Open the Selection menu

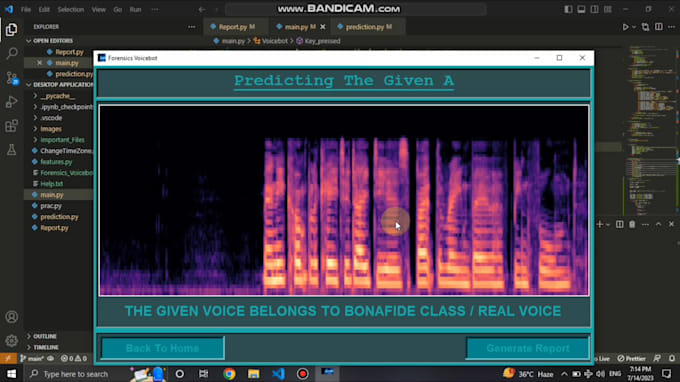(71, 9)
